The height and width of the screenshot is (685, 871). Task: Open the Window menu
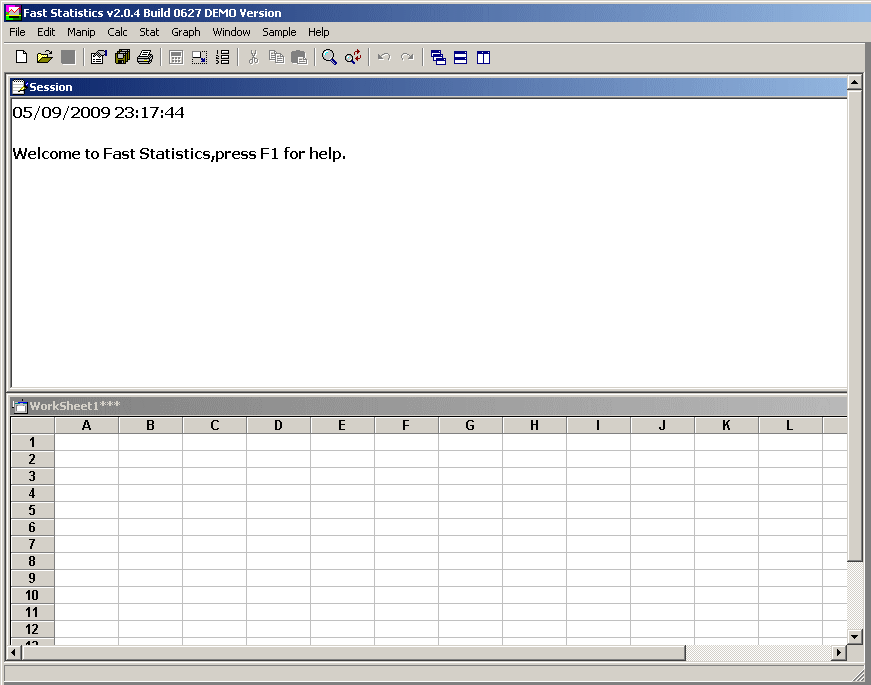coord(231,32)
